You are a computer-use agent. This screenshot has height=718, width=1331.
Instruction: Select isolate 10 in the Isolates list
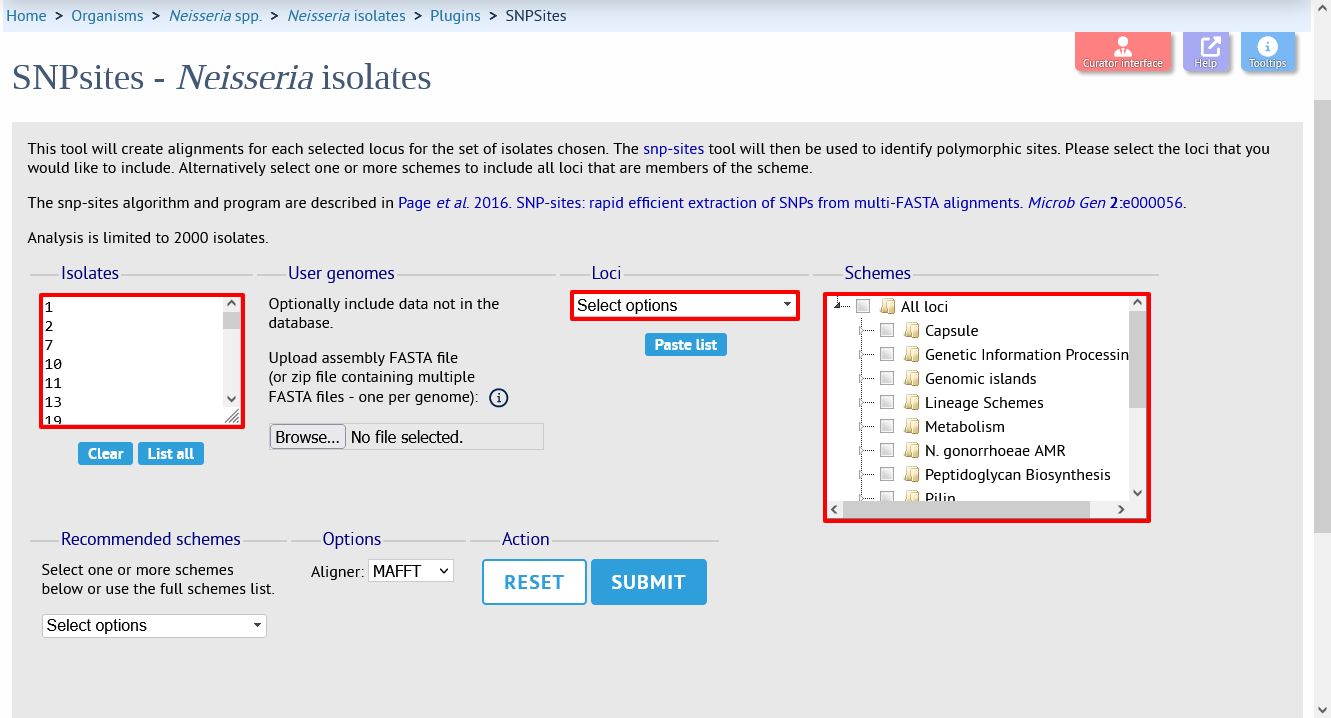point(54,364)
